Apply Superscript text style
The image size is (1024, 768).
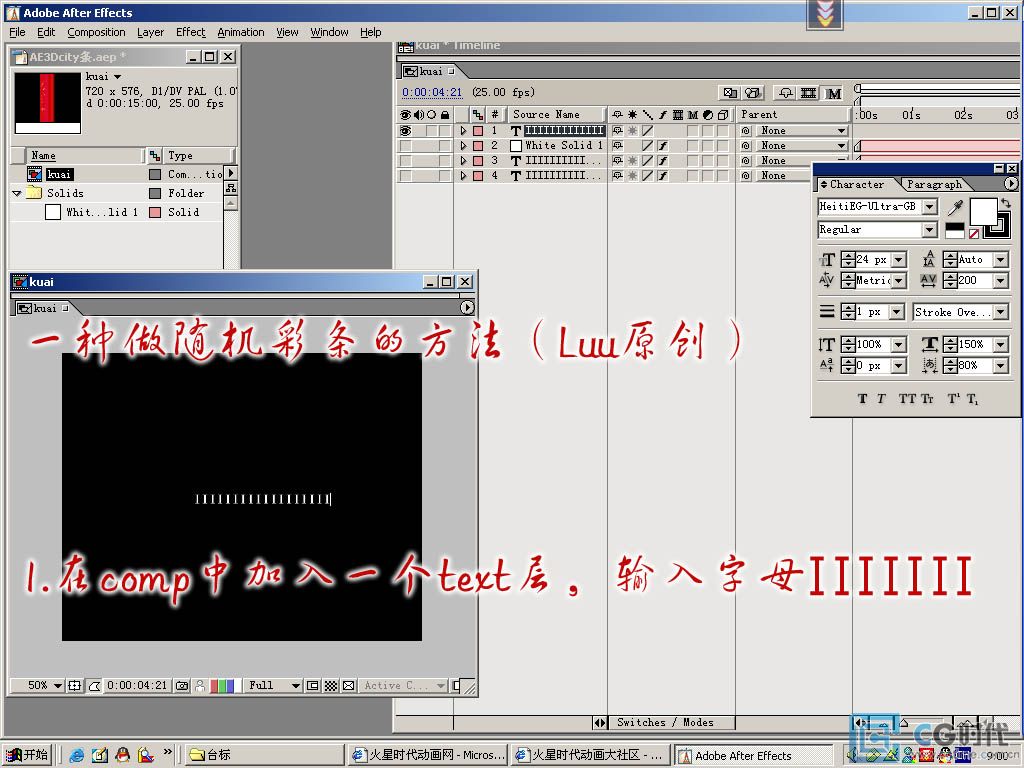click(953, 398)
